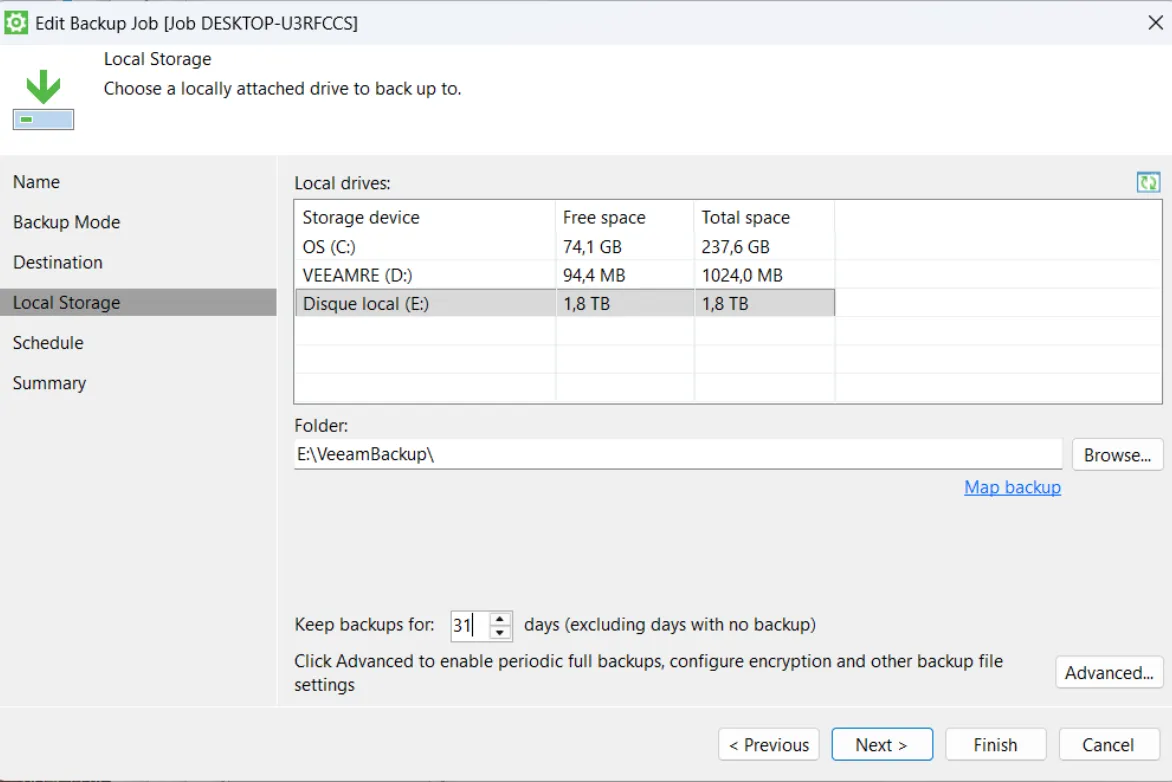Click Next to continue the wizard

point(882,744)
